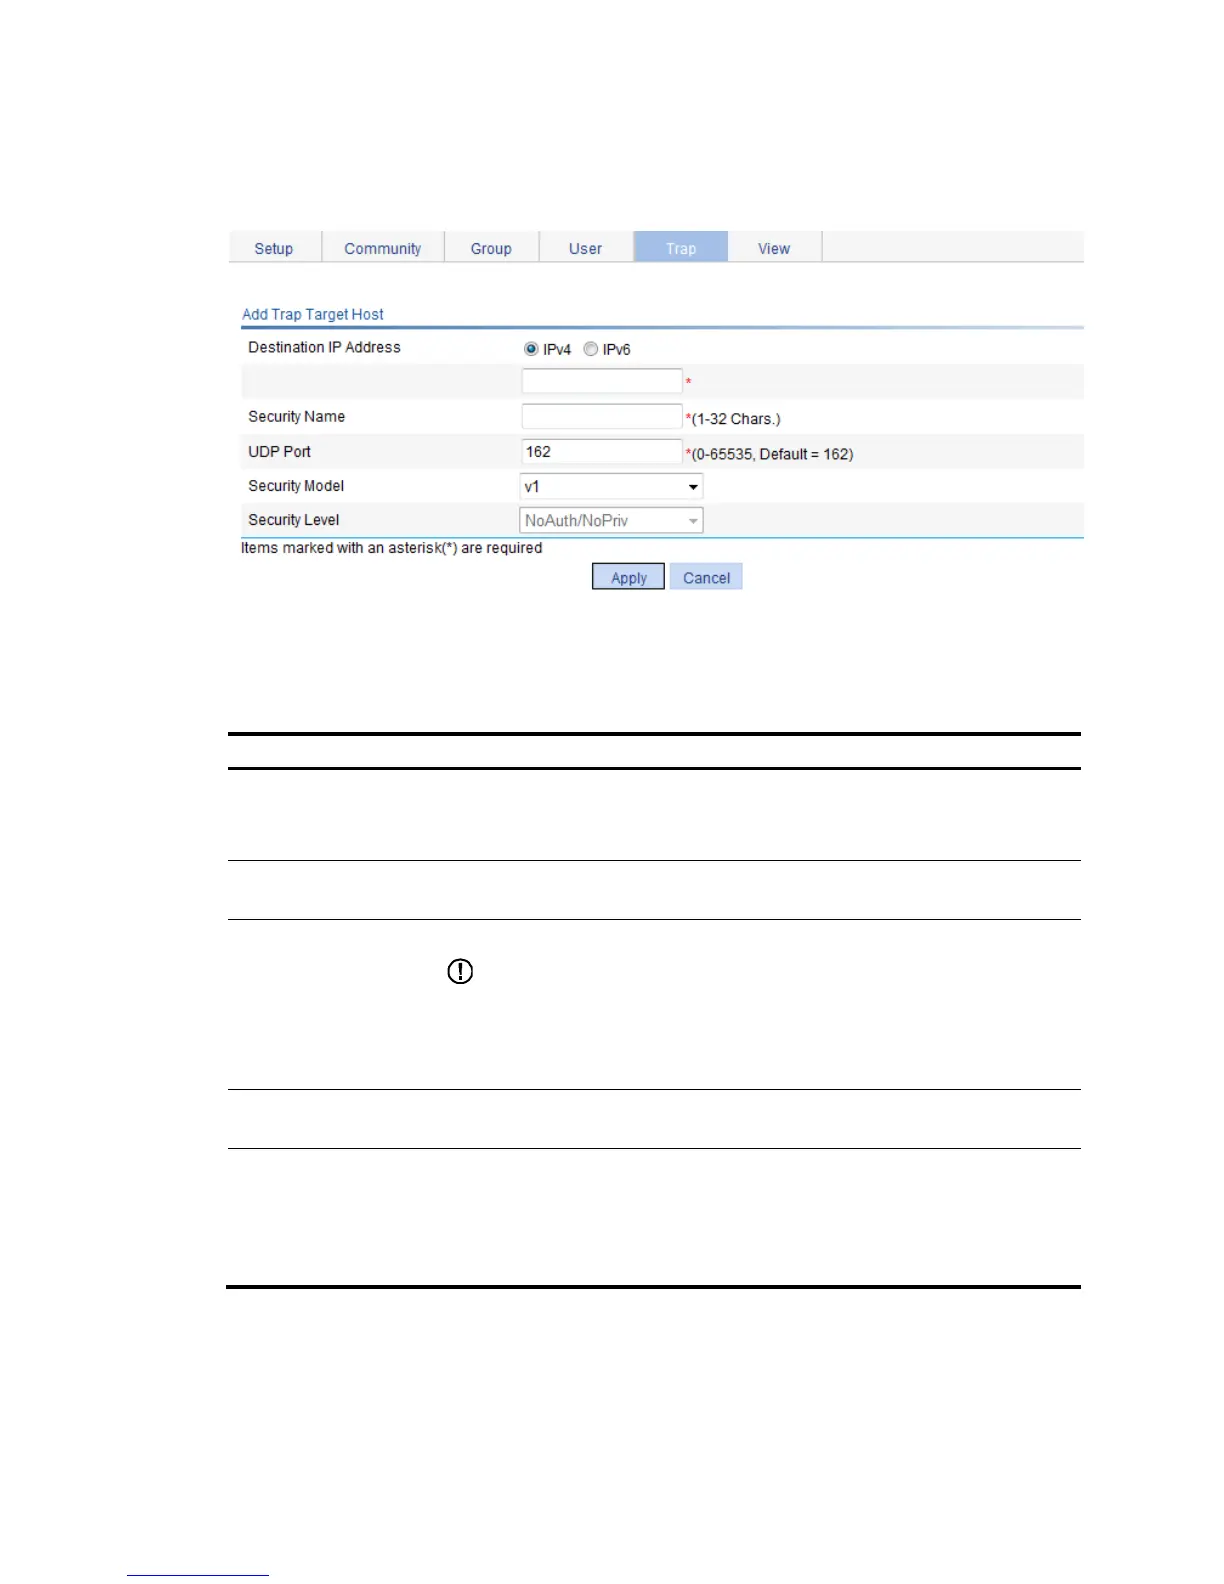Image resolution: width=1224 pixels, height=1584 pixels.
Task: Click the Security Name label
Action: [x=297, y=416]
